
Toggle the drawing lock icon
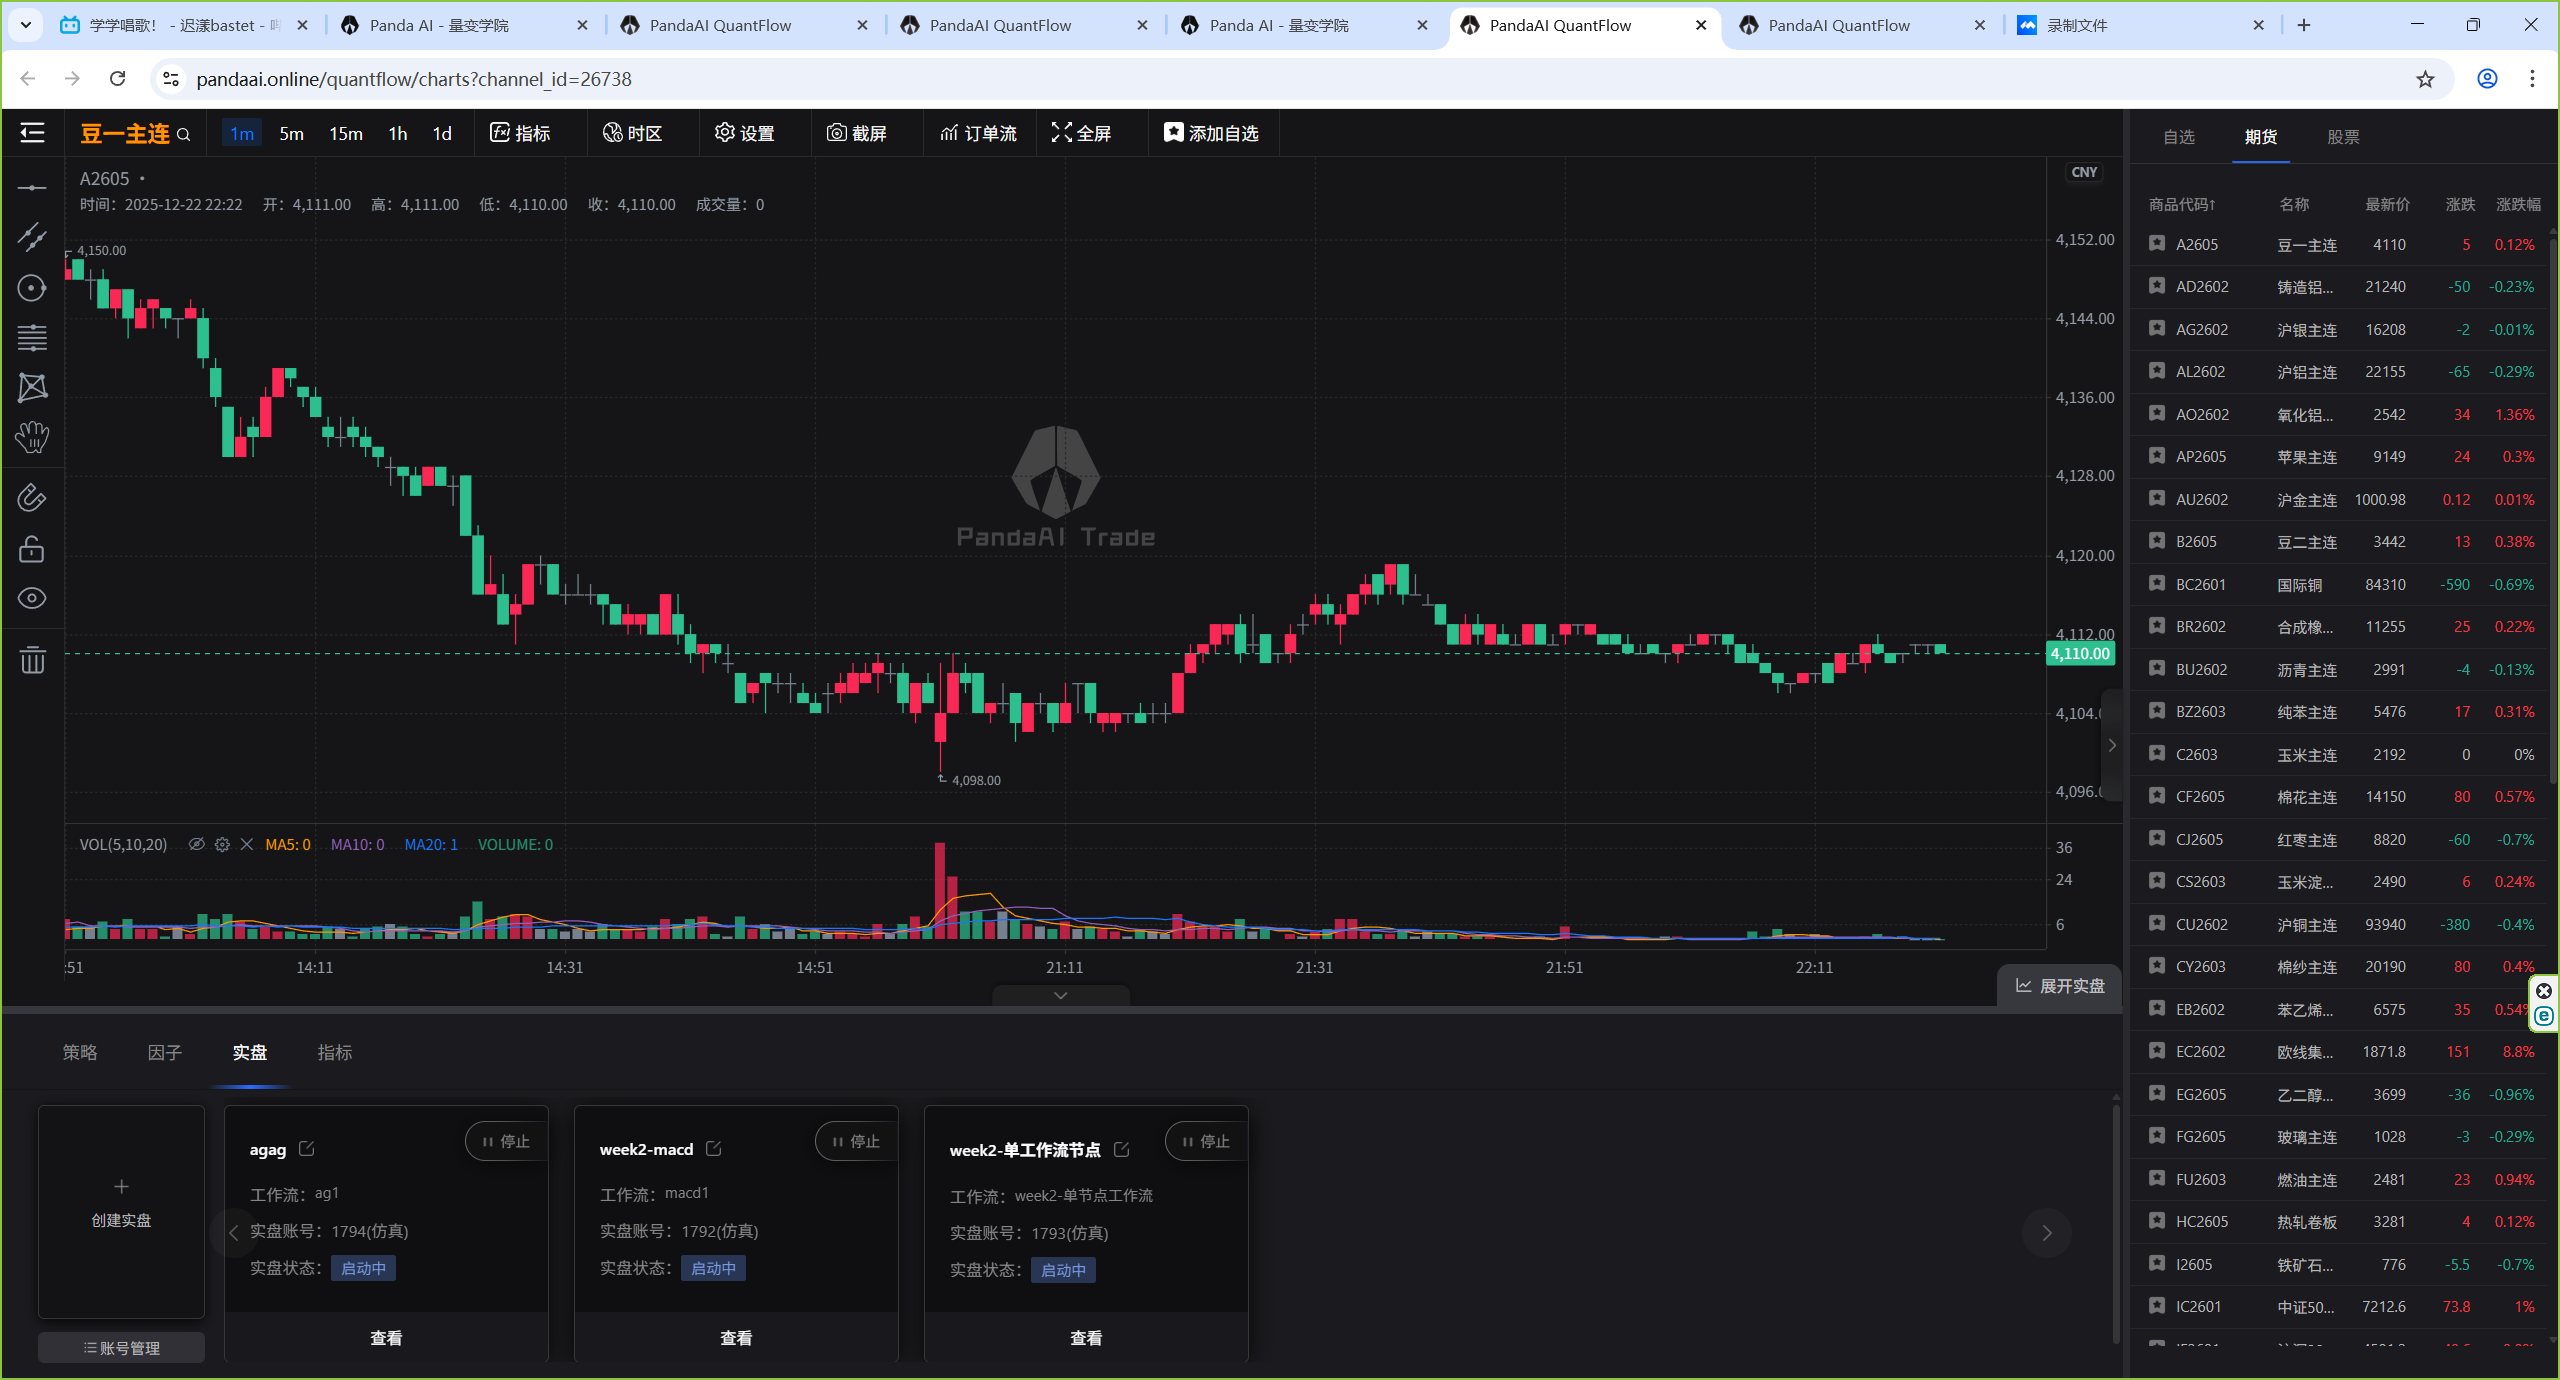32,549
